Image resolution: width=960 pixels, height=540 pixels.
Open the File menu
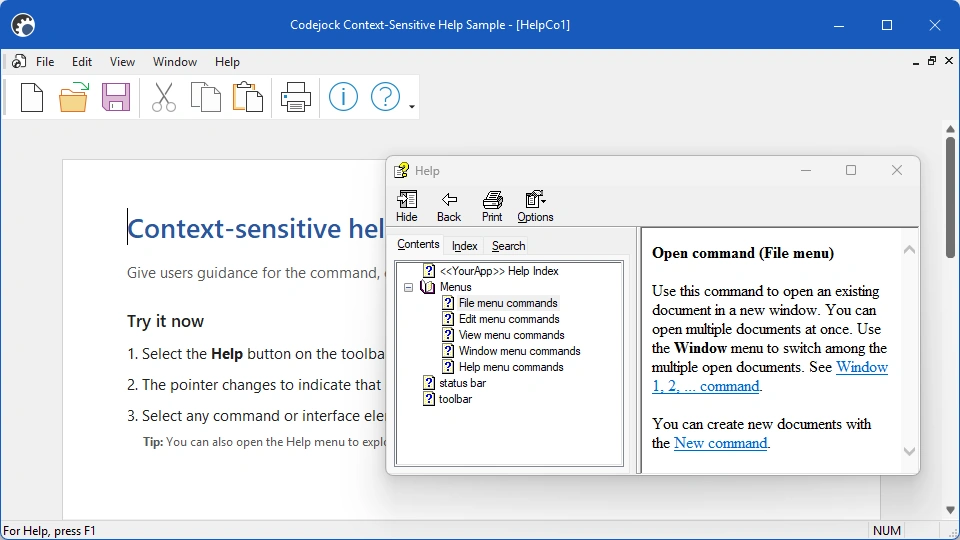[x=45, y=62]
